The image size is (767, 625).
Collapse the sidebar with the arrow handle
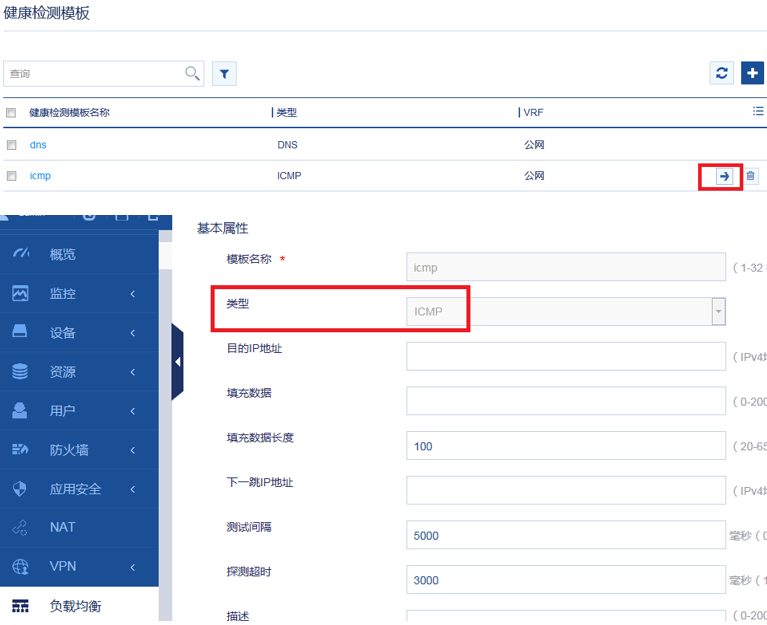click(177, 362)
